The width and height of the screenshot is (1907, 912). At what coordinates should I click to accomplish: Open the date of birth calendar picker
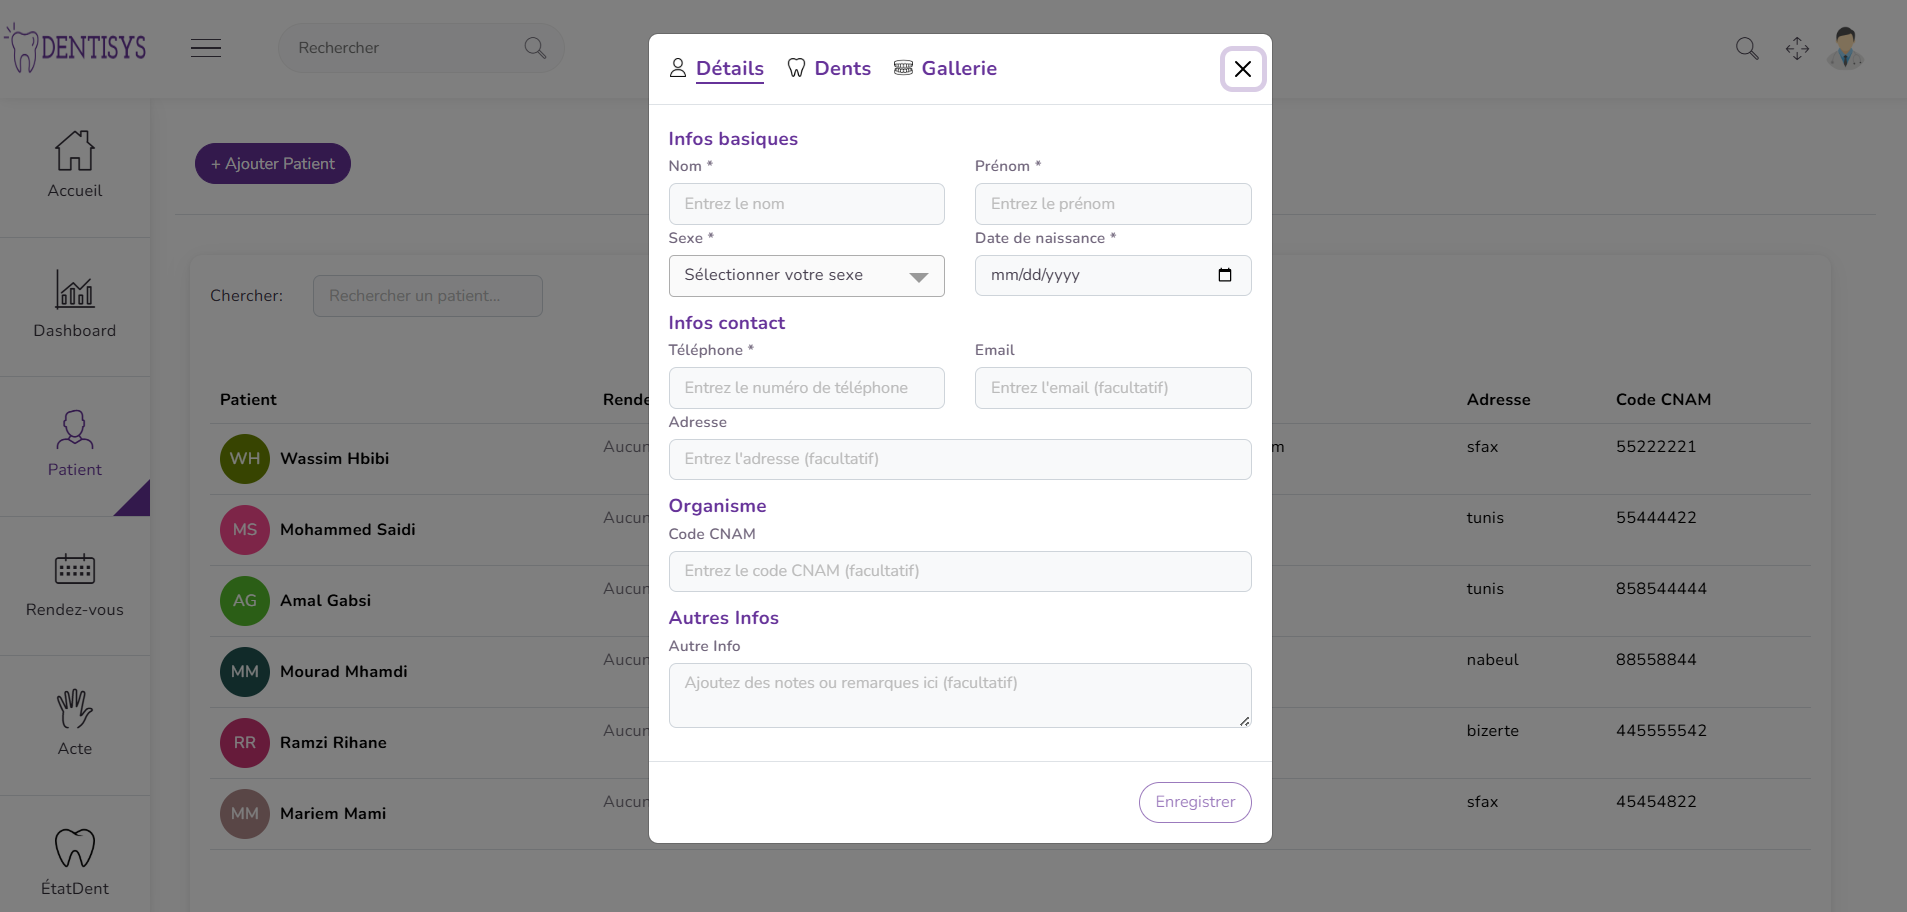pyautogui.click(x=1225, y=275)
